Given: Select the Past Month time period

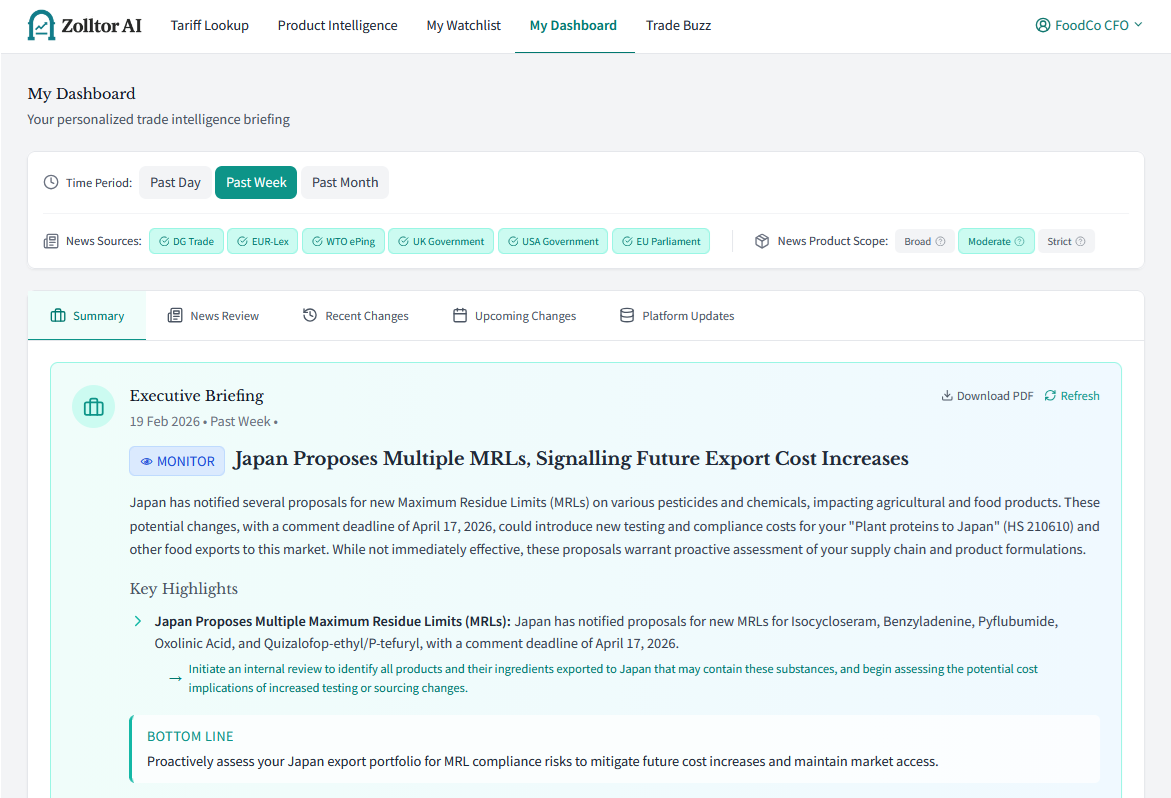Looking at the screenshot, I should [x=345, y=182].
